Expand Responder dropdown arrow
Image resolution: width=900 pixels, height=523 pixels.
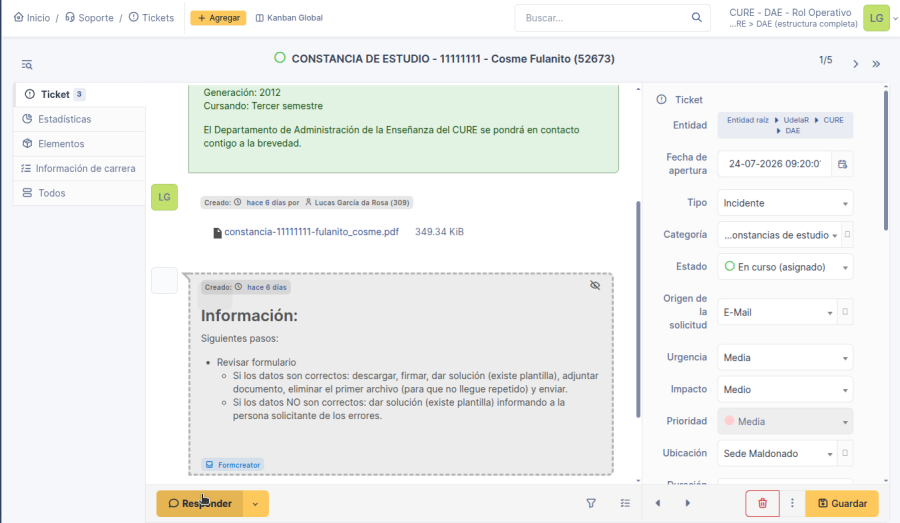255,503
